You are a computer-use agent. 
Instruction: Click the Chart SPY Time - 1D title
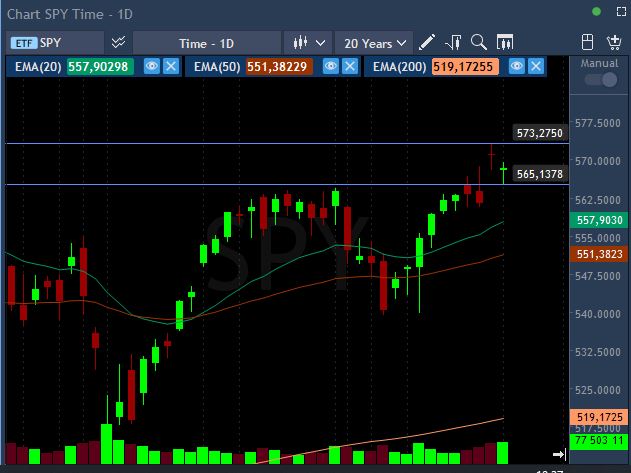(x=70, y=14)
